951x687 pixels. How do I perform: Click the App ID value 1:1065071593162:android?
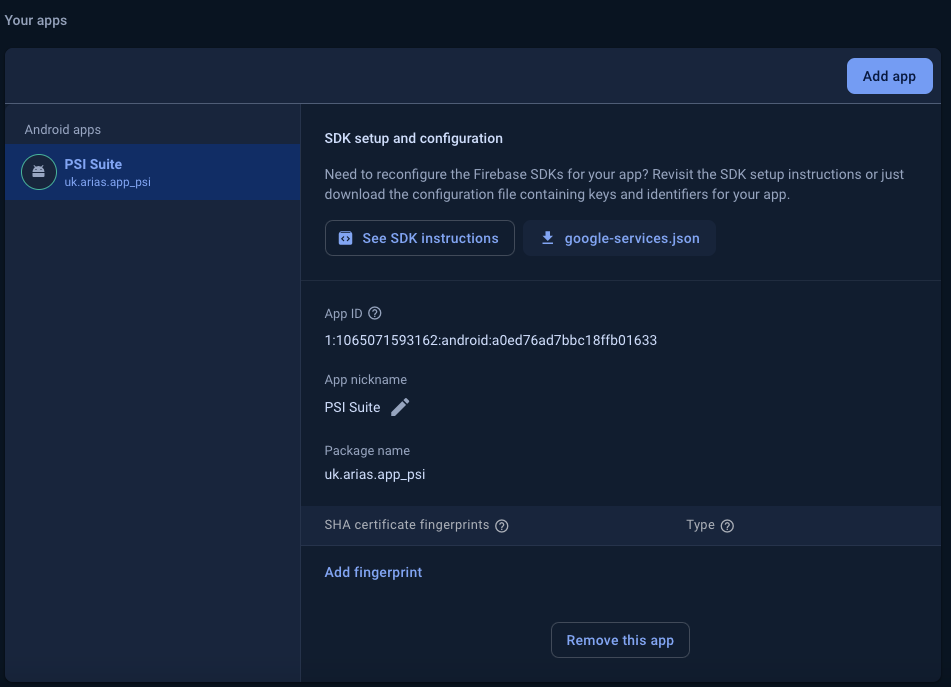click(491, 340)
